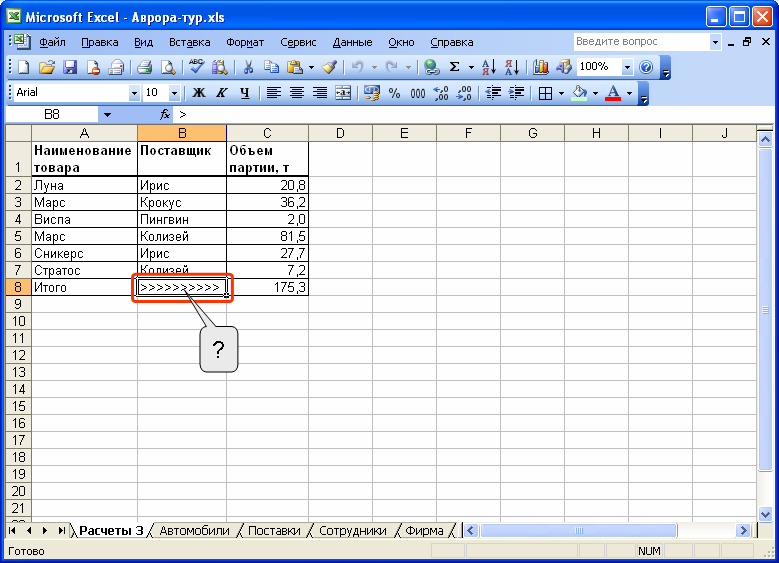779x563 pixels.
Task: Click the Print icon in the toolbar
Action: (144, 67)
